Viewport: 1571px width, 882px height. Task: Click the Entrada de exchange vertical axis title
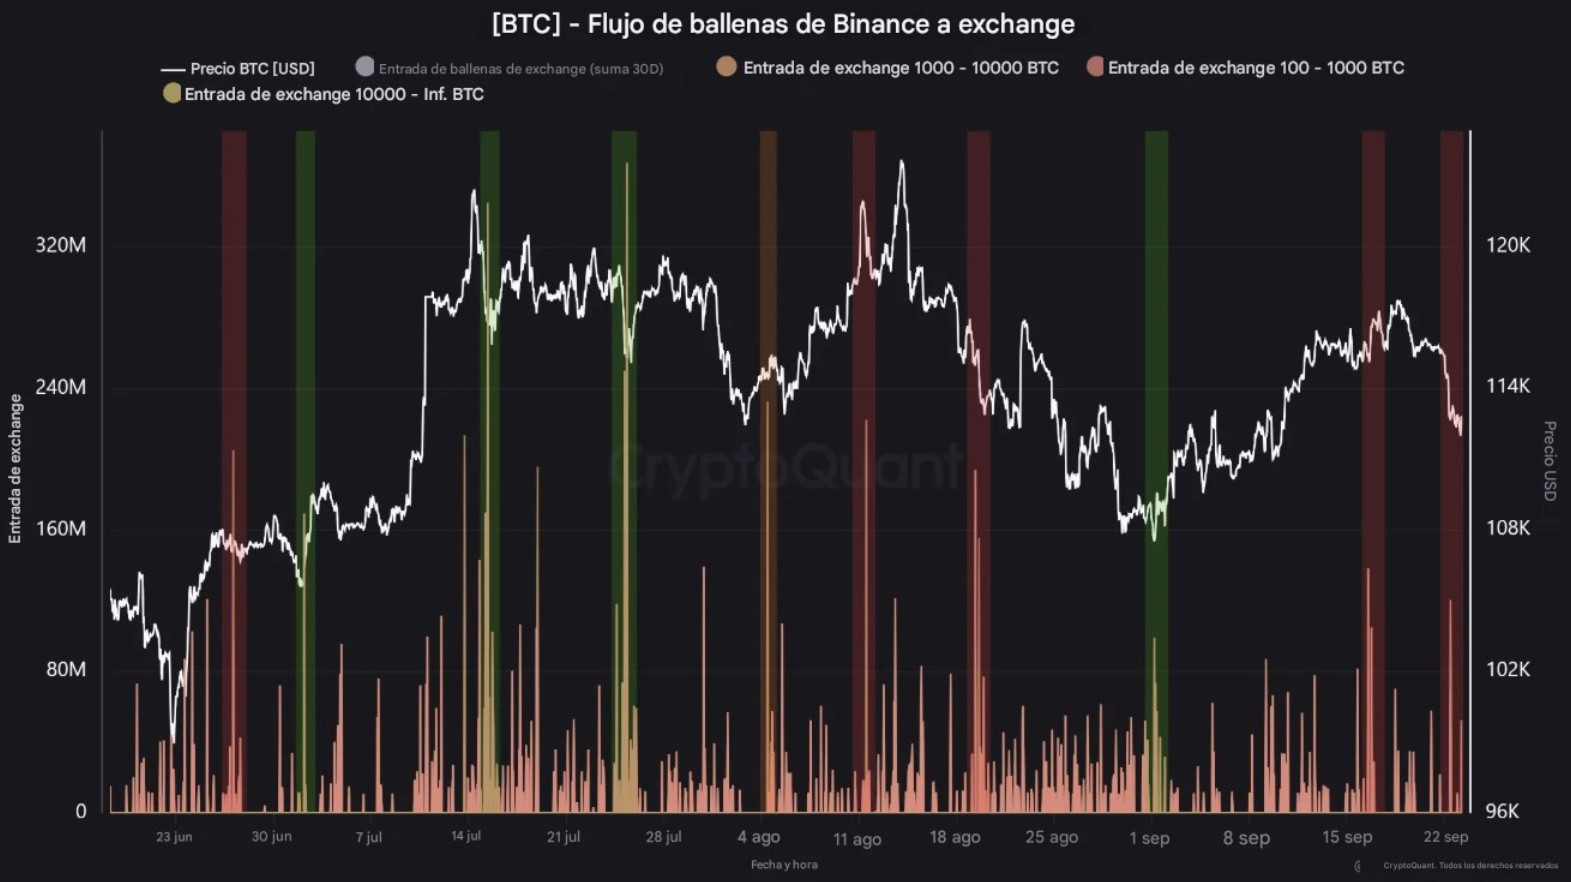(x=15, y=469)
